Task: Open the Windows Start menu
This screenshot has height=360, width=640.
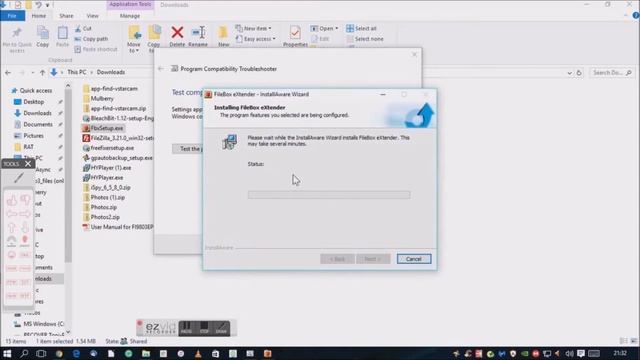Action: click(x=7, y=353)
